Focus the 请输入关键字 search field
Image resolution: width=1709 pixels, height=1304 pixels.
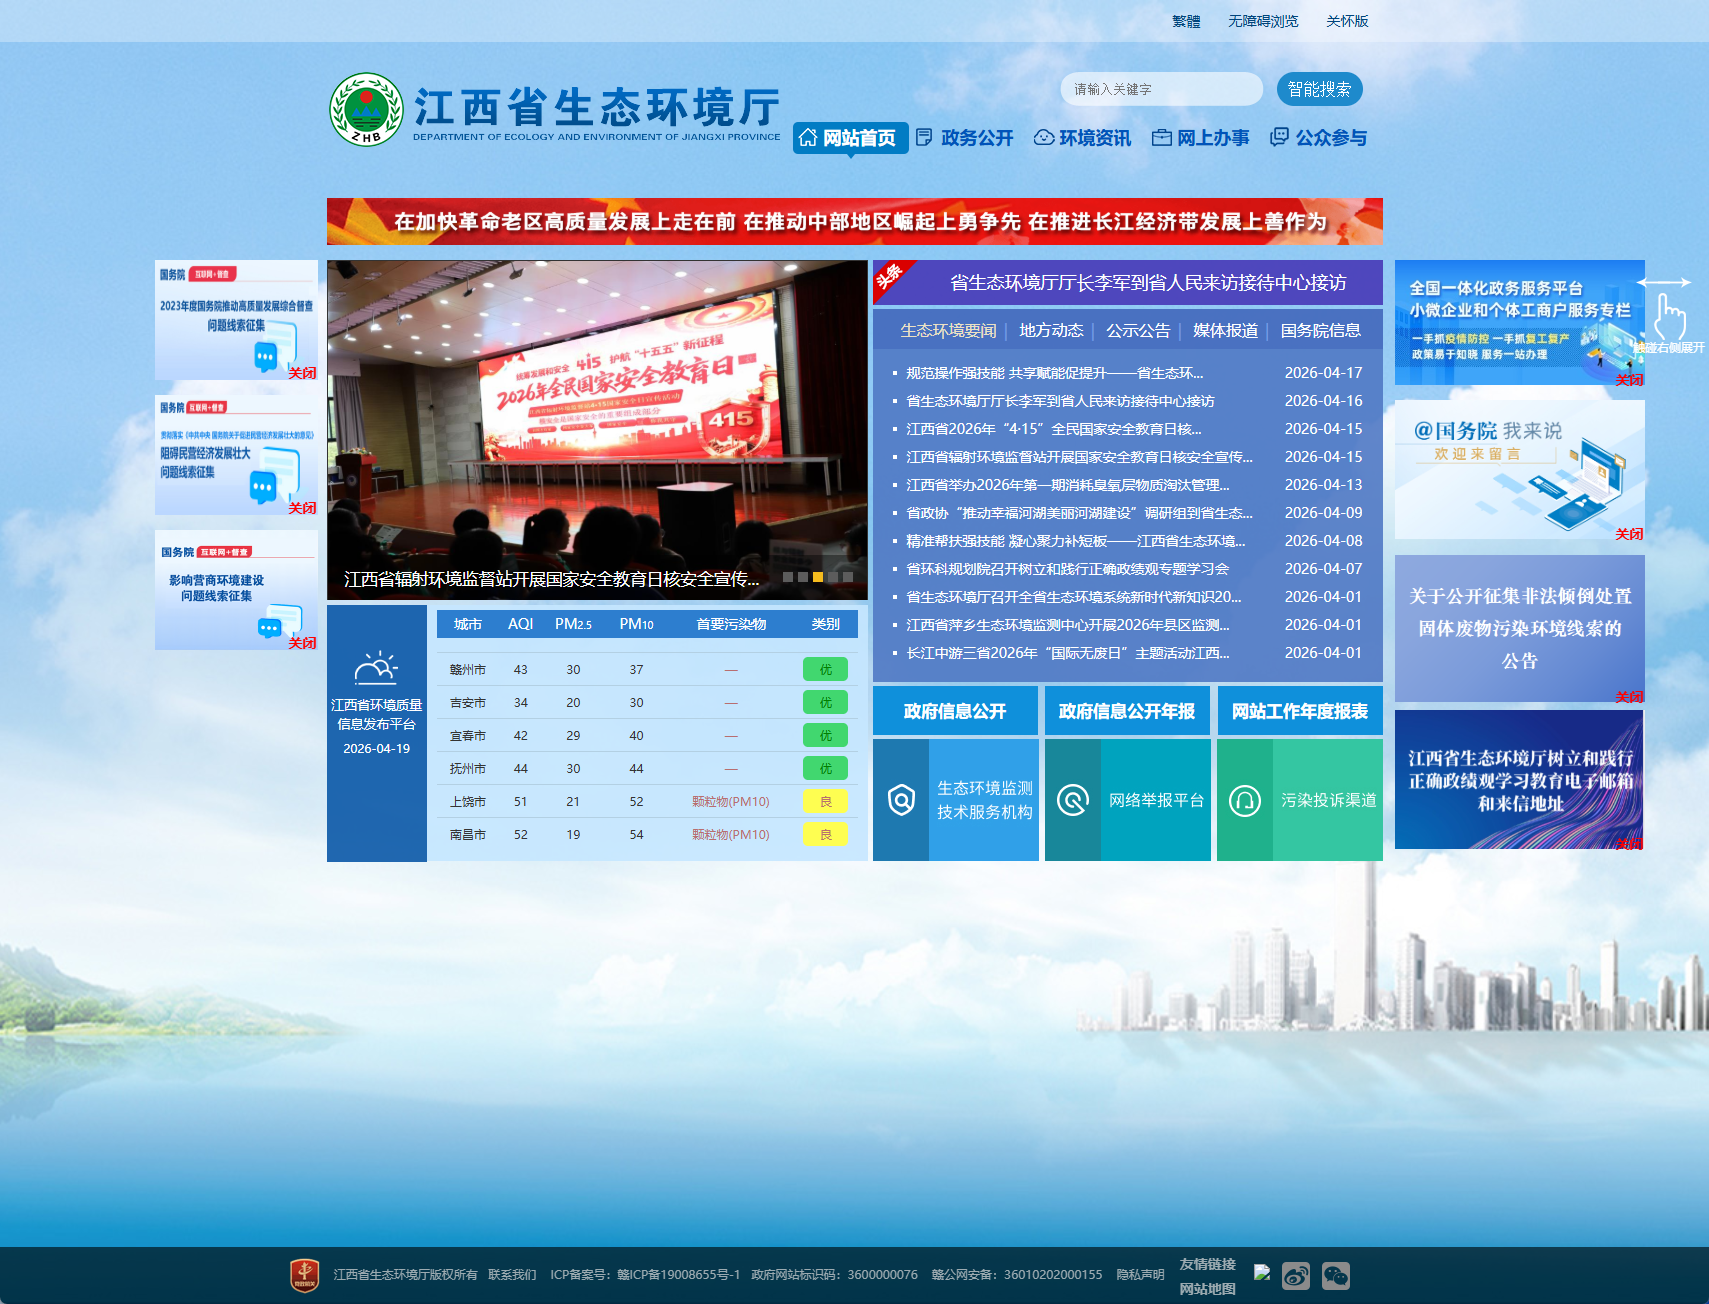coord(1160,89)
